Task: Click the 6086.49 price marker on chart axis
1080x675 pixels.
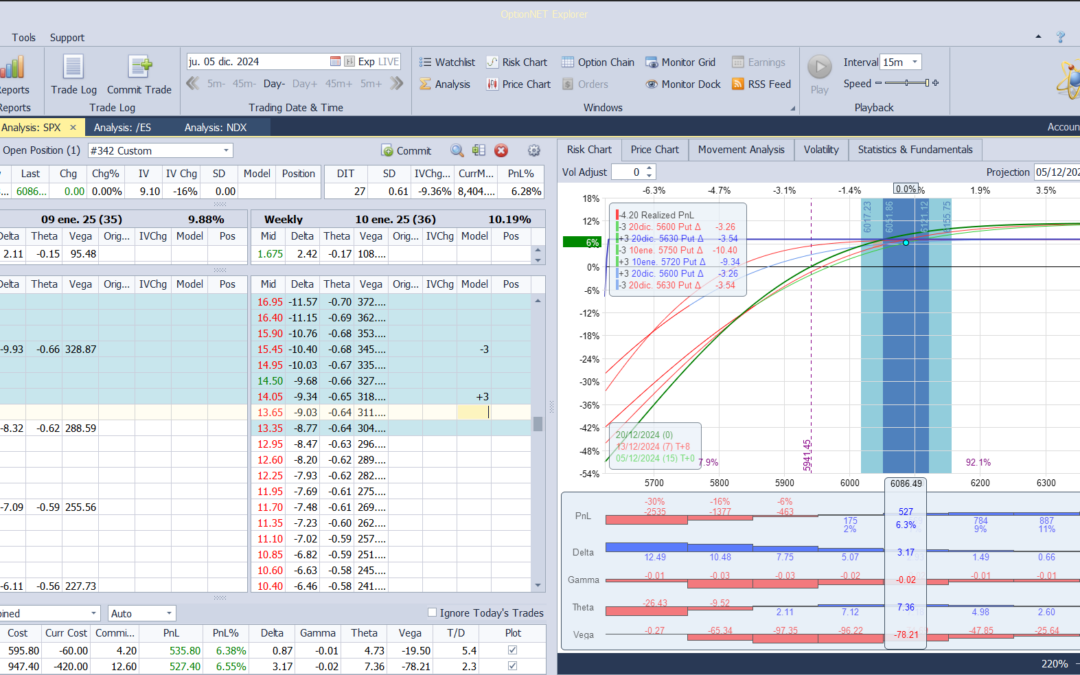Action: (x=906, y=484)
